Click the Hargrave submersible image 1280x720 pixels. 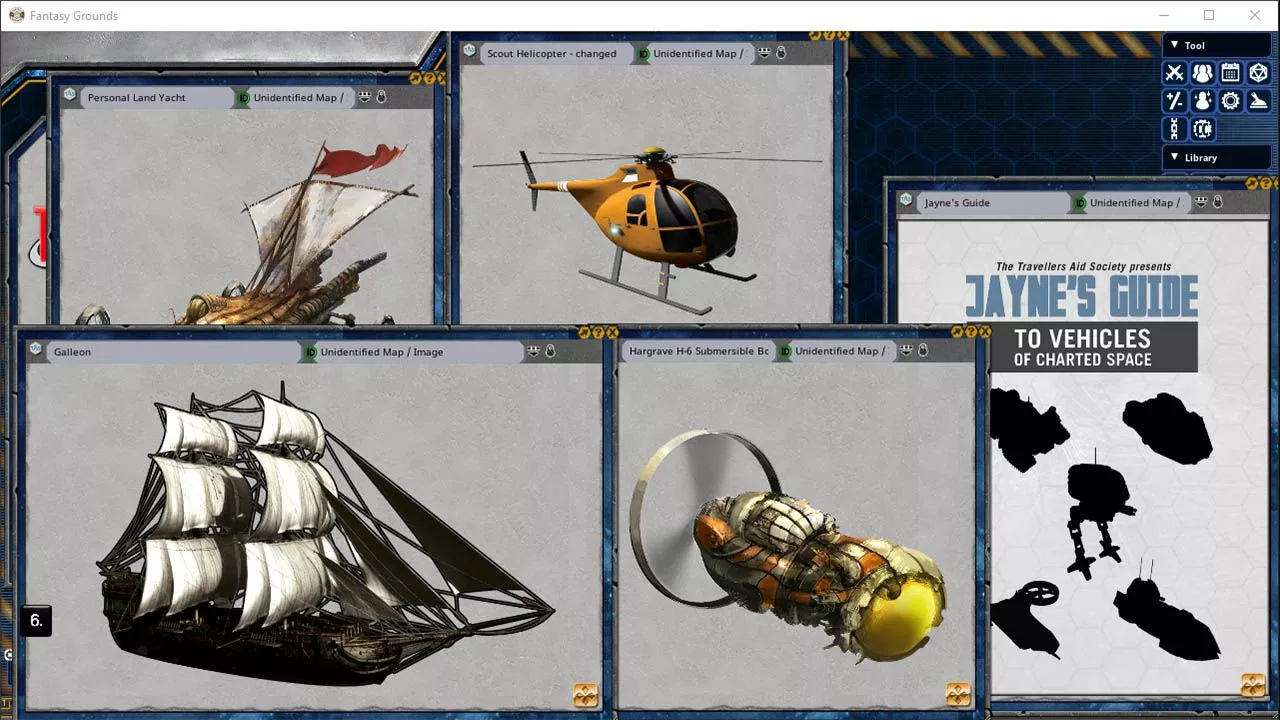787,545
